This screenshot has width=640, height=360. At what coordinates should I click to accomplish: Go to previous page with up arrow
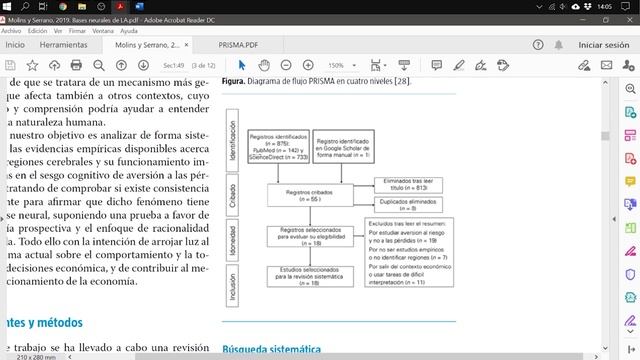coord(121,65)
